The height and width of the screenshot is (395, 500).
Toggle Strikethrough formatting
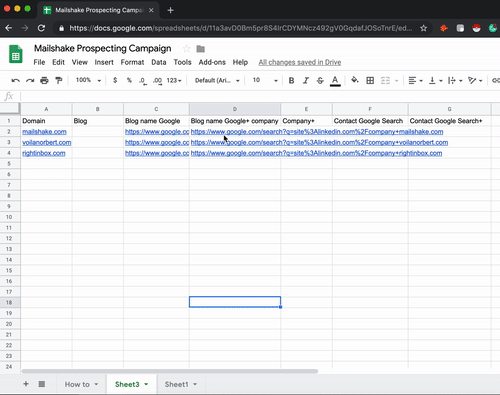click(320, 80)
